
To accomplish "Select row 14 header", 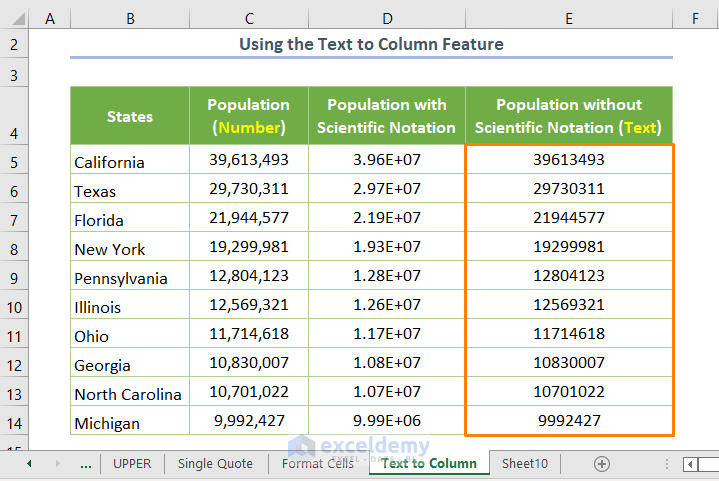I will [15, 422].
